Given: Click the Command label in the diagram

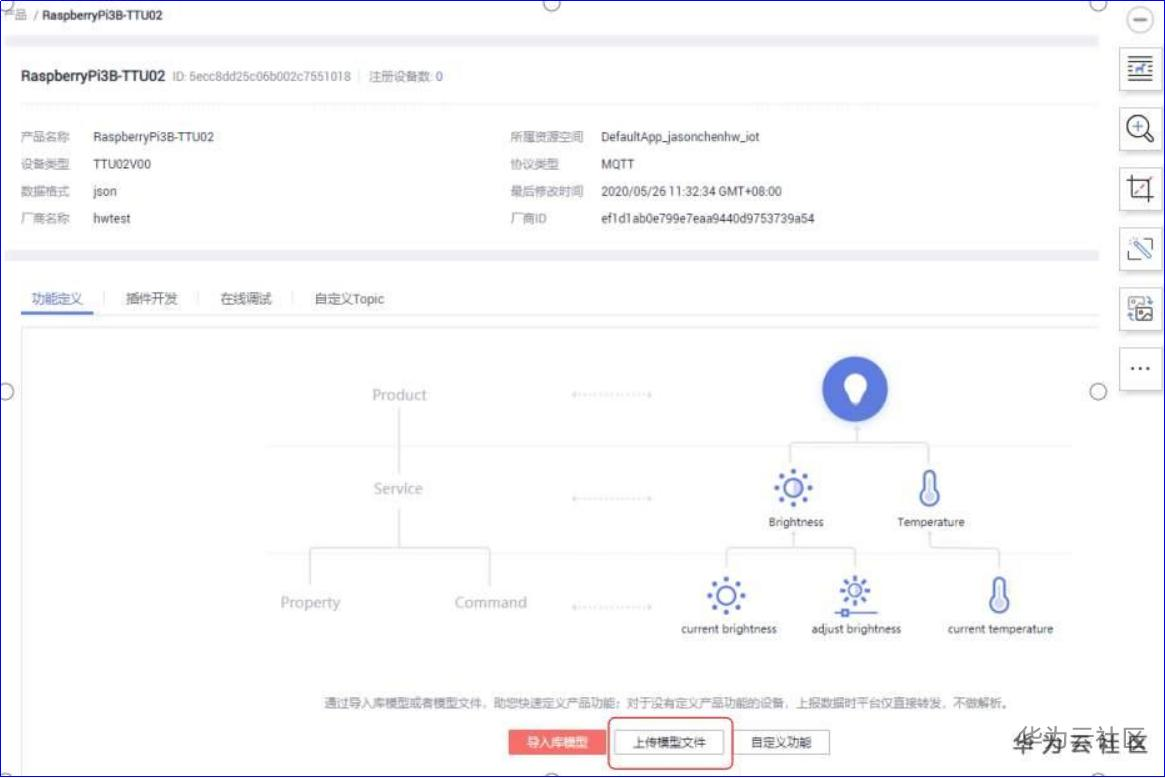Looking at the screenshot, I should 490,602.
